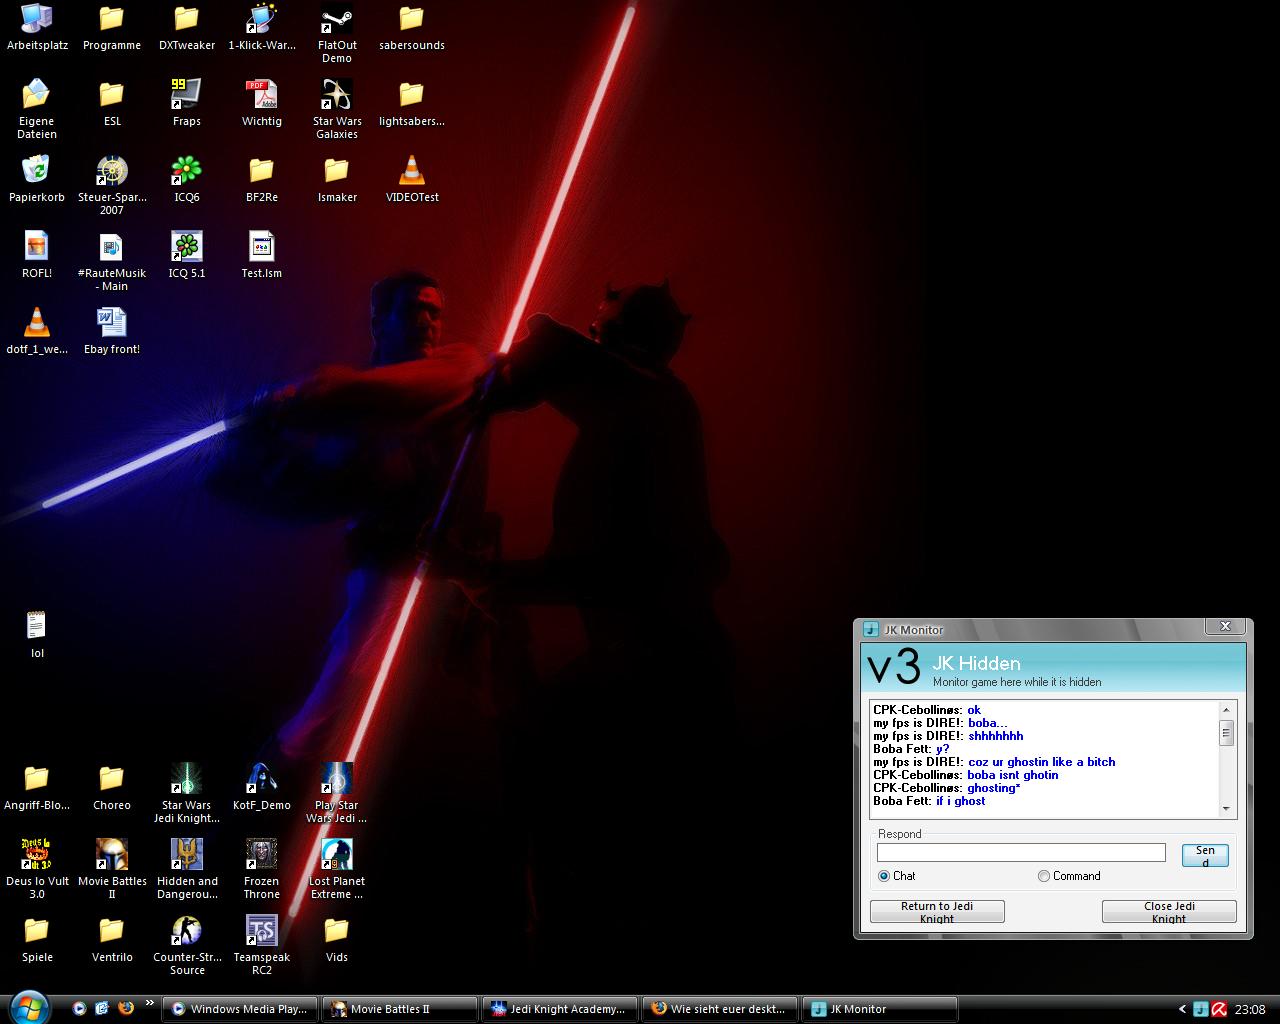Image resolution: width=1280 pixels, height=1024 pixels.
Task: Click Return to Jedi Knight button
Action: 937,911
